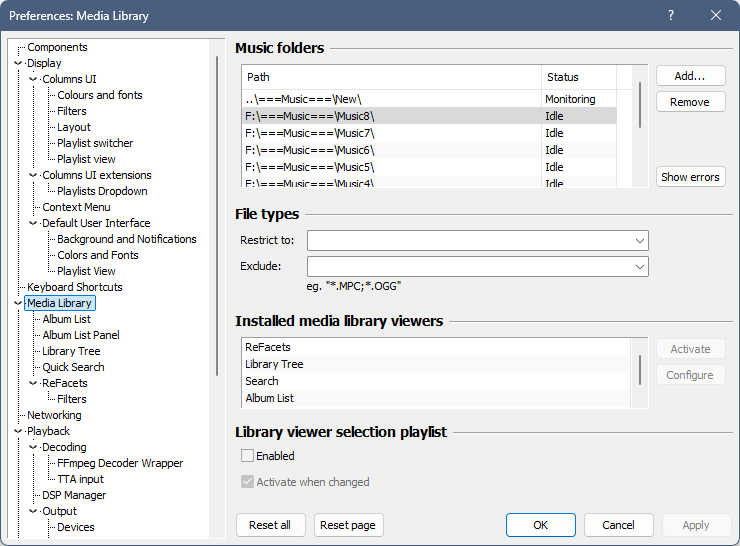Open the Exclude dropdown arrow
The width and height of the screenshot is (740, 546).
tap(639, 266)
